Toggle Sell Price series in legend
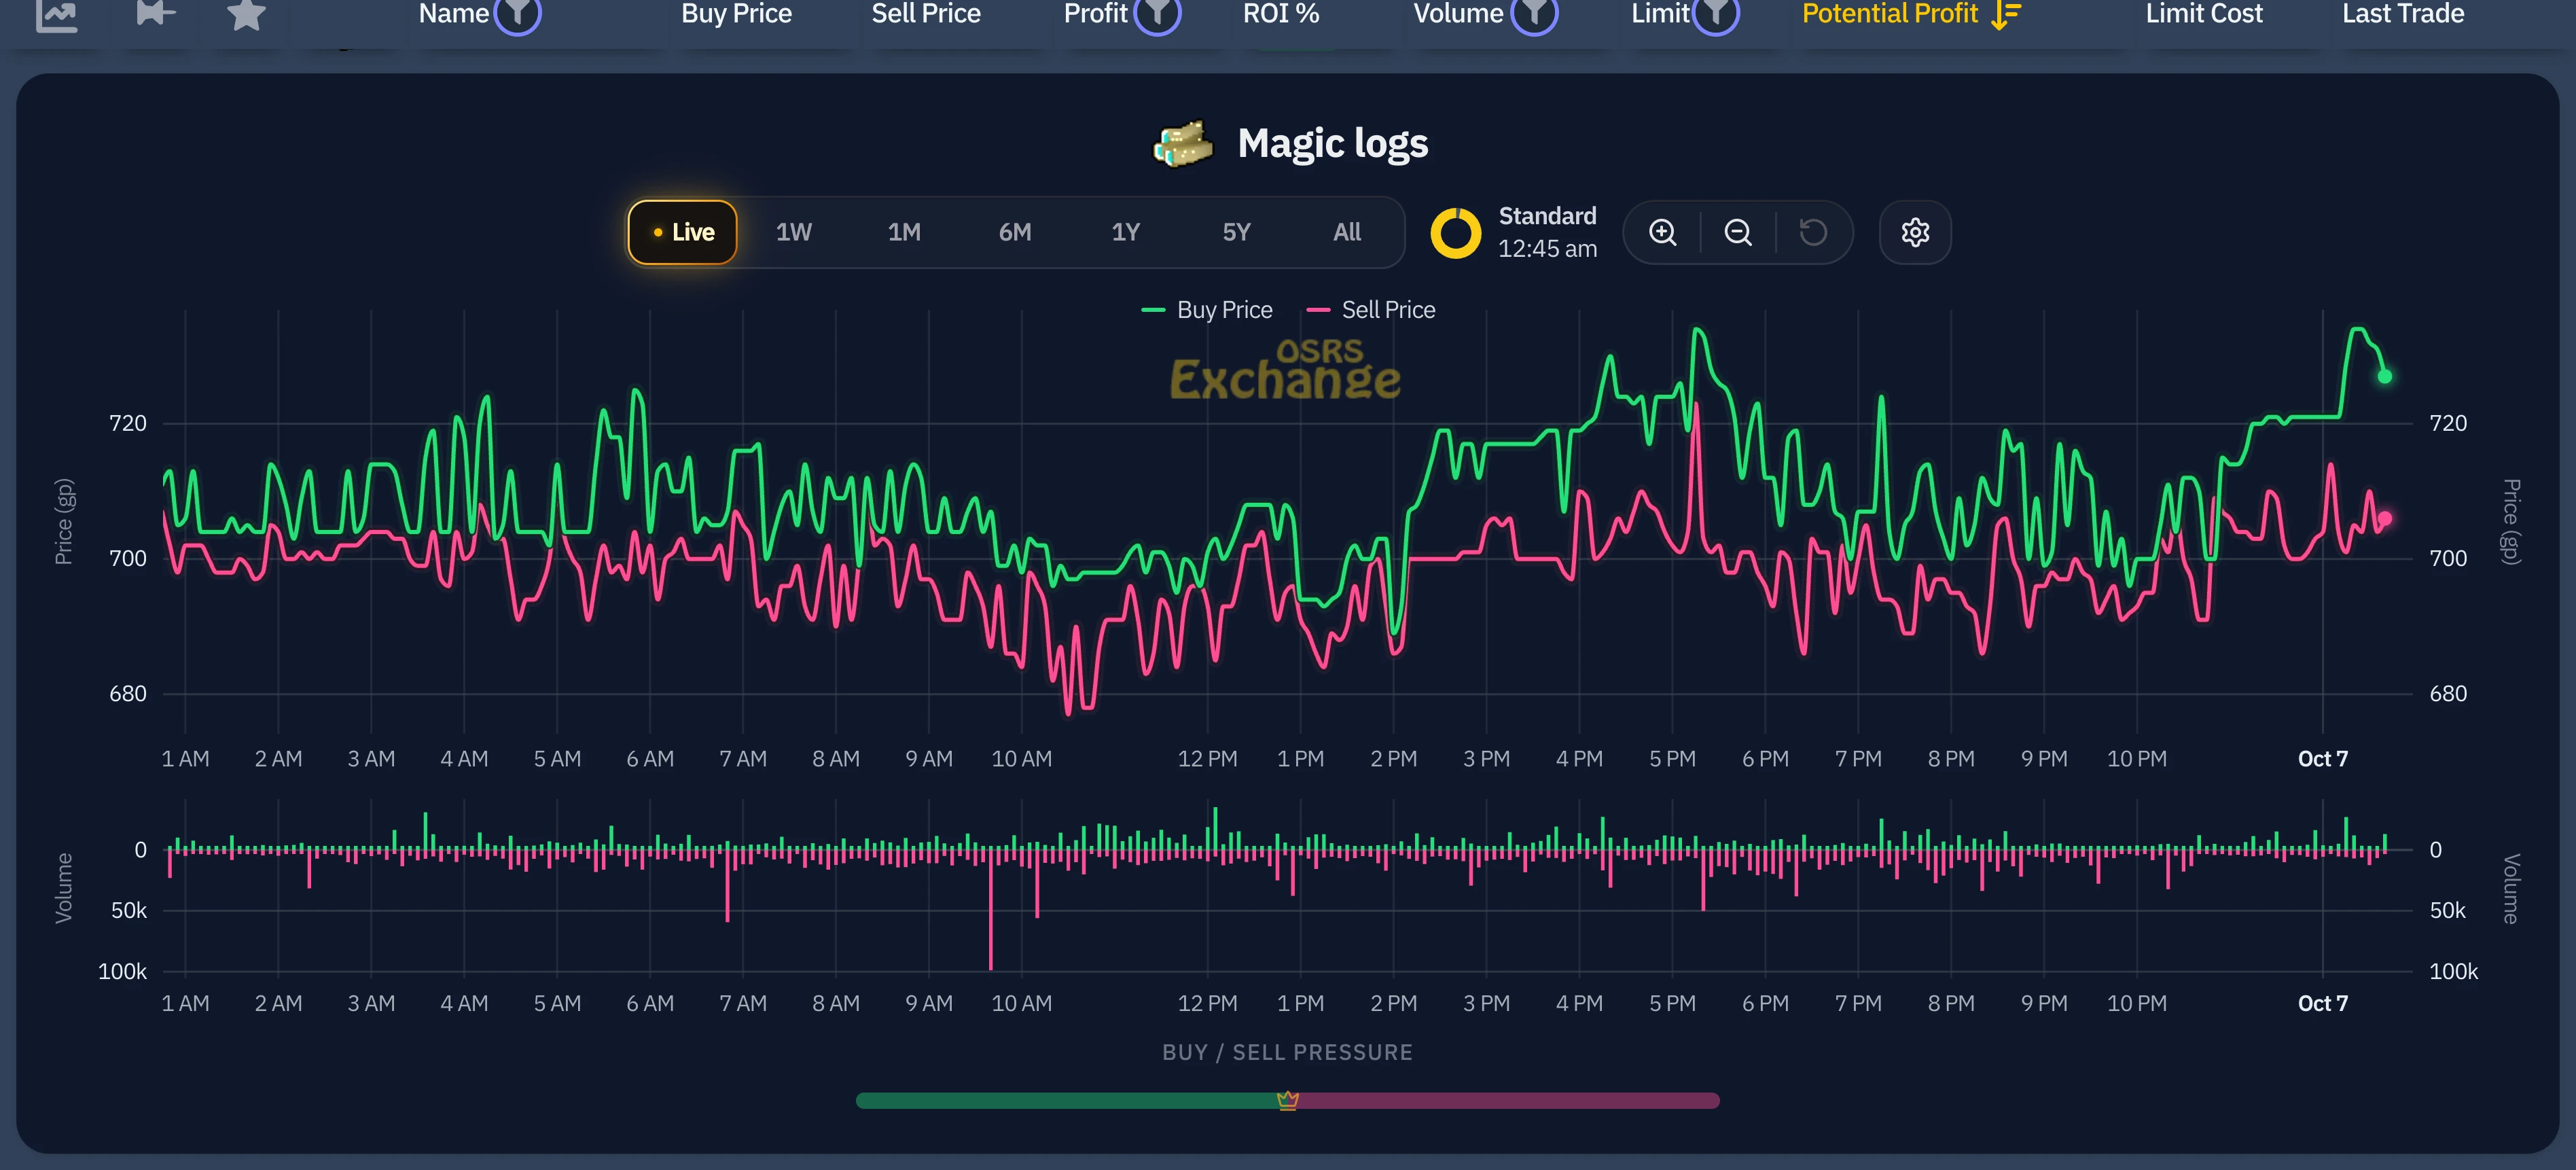Screen dimensions: 2576x1170 coord(1371,310)
